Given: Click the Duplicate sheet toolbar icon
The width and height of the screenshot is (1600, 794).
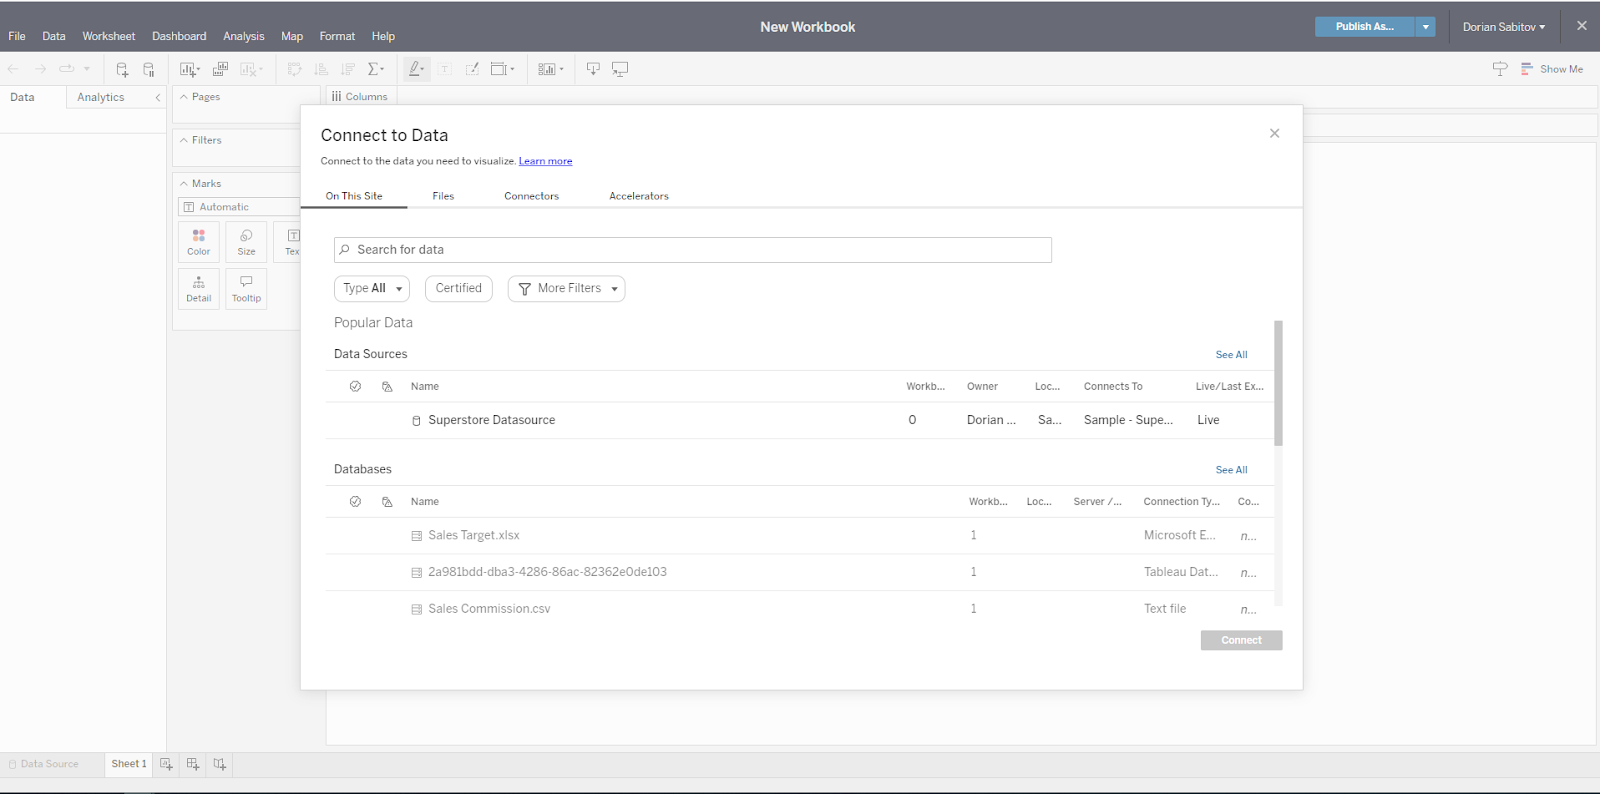Looking at the screenshot, I should point(220,69).
